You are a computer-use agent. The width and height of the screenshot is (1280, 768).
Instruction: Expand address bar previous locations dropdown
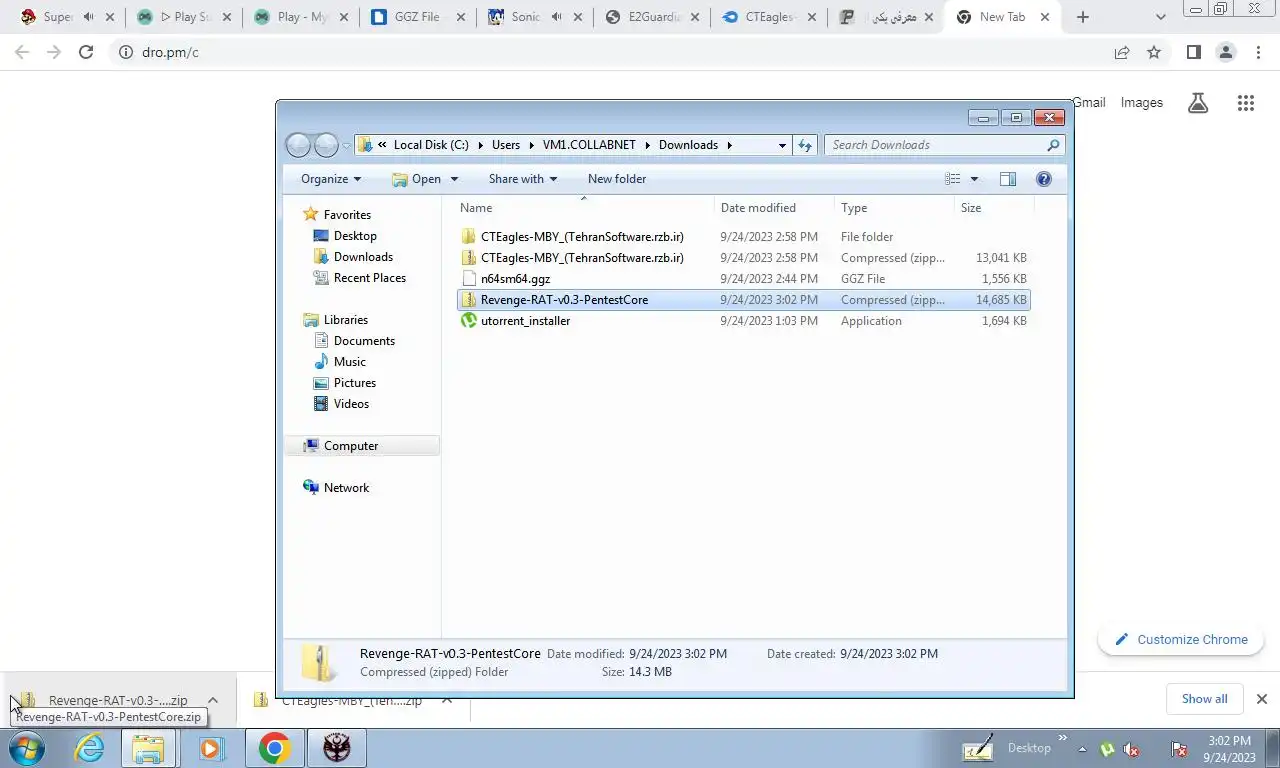[782, 145]
